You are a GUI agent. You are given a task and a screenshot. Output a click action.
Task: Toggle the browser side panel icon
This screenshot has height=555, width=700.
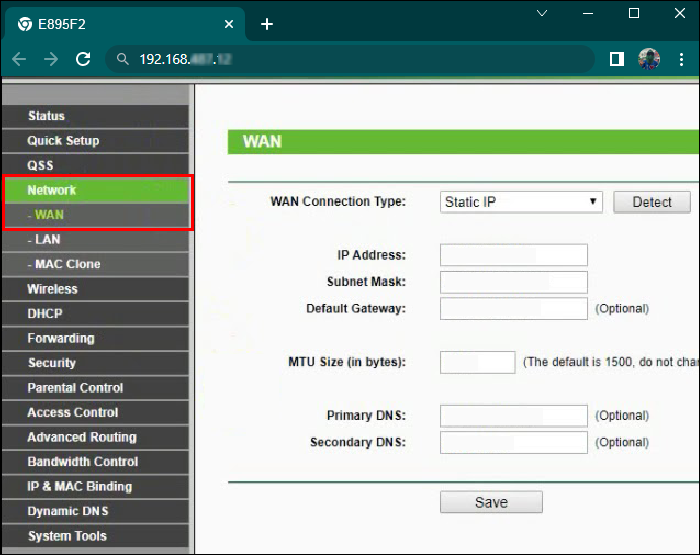click(616, 59)
